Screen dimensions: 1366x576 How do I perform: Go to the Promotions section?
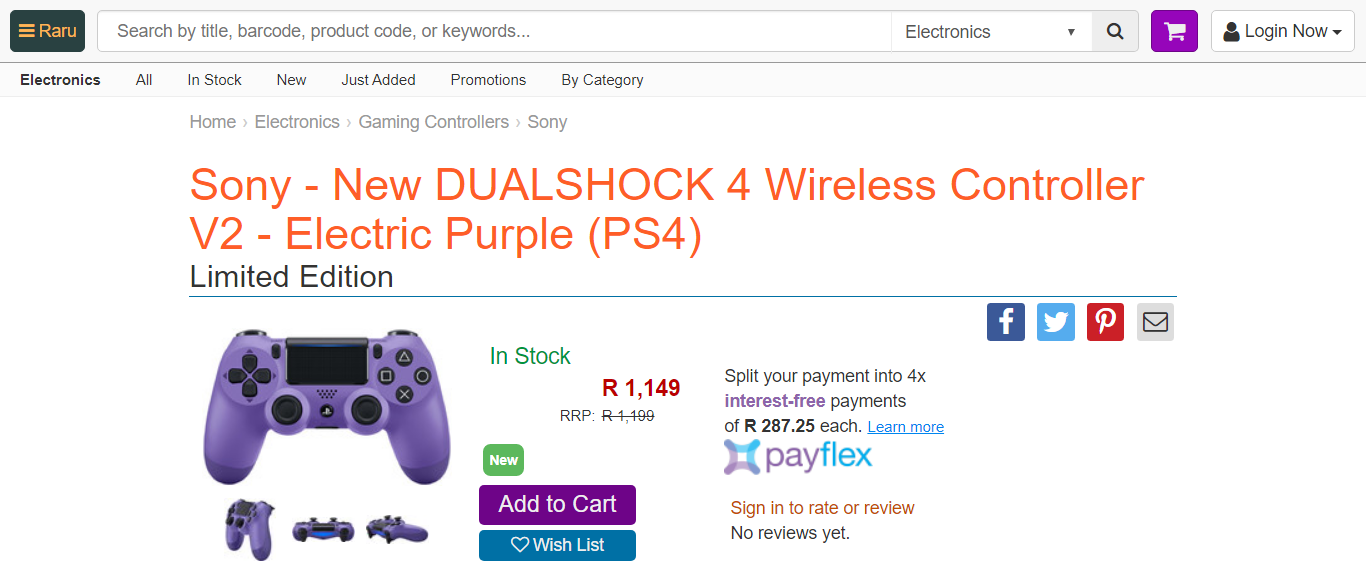[488, 80]
